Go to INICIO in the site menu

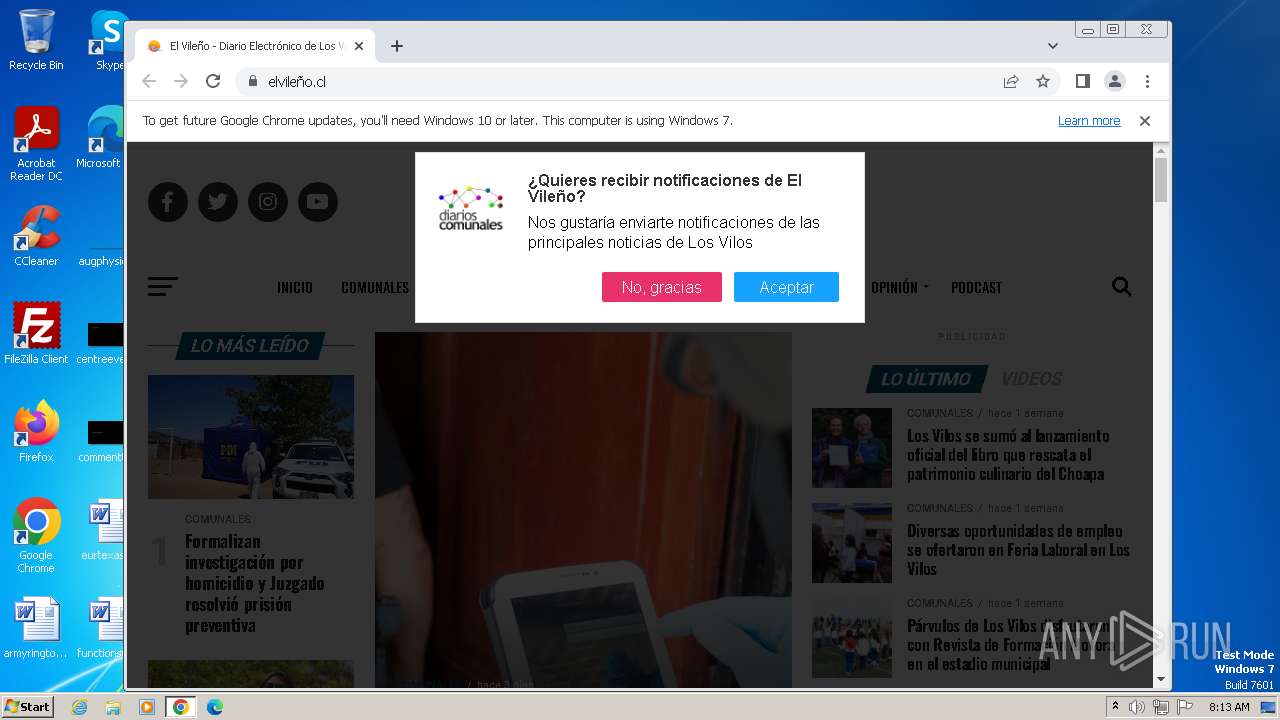click(x=295, y=287)
